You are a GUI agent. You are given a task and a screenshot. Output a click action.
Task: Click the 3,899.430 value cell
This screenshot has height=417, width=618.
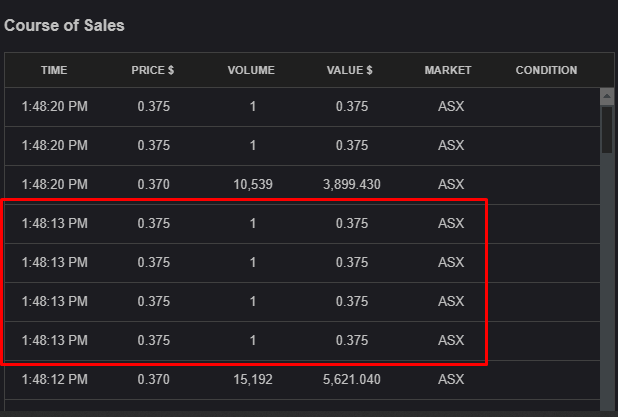(351, 184)
